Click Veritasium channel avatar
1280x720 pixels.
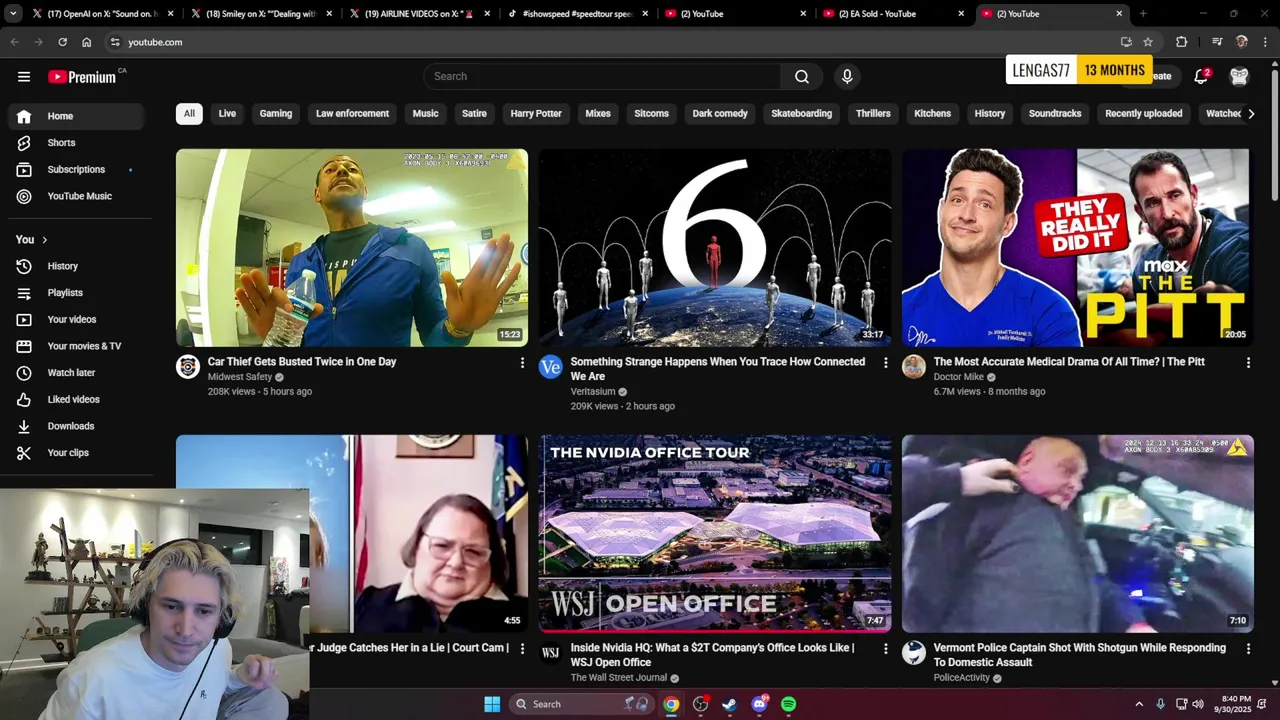(551, 367)
